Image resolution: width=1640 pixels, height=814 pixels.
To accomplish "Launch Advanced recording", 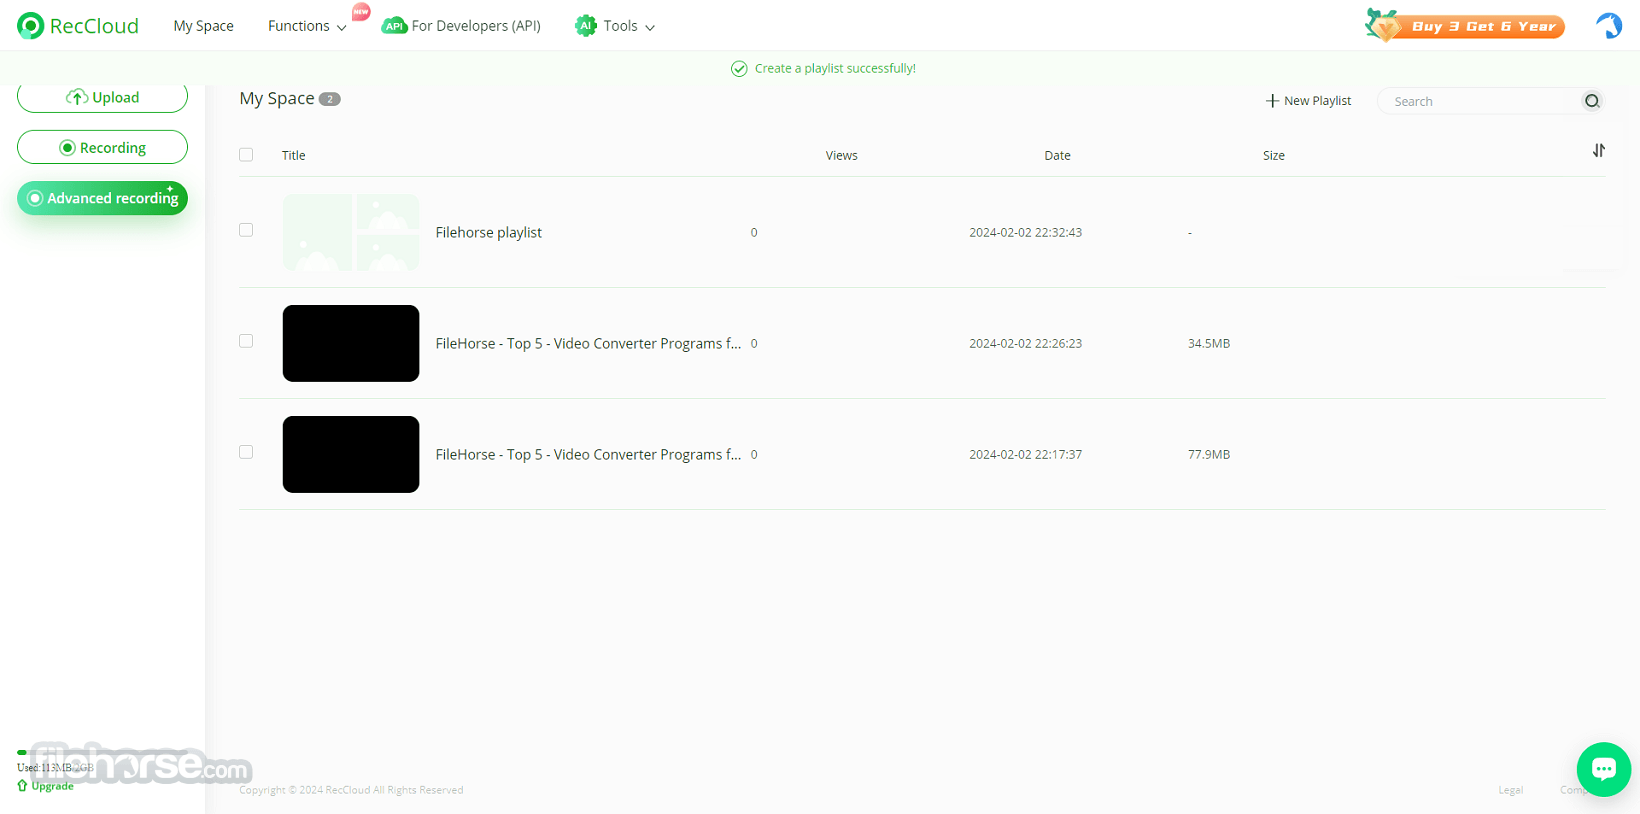I will tap(102, 198).
